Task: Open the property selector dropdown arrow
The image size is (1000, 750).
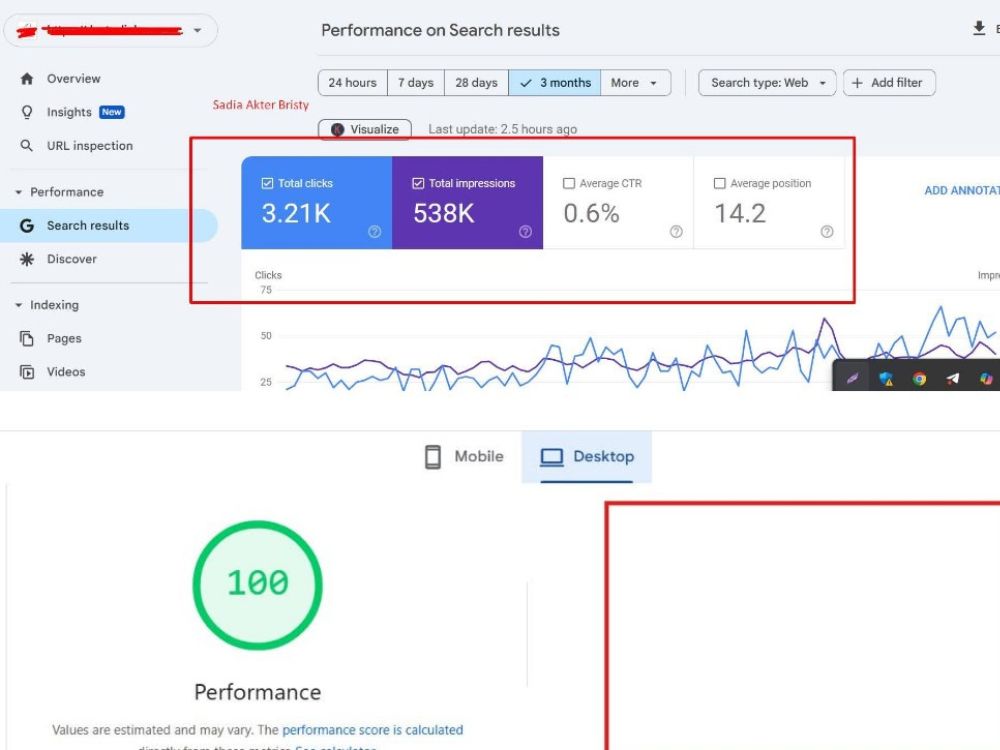Action: coord(197,30)
